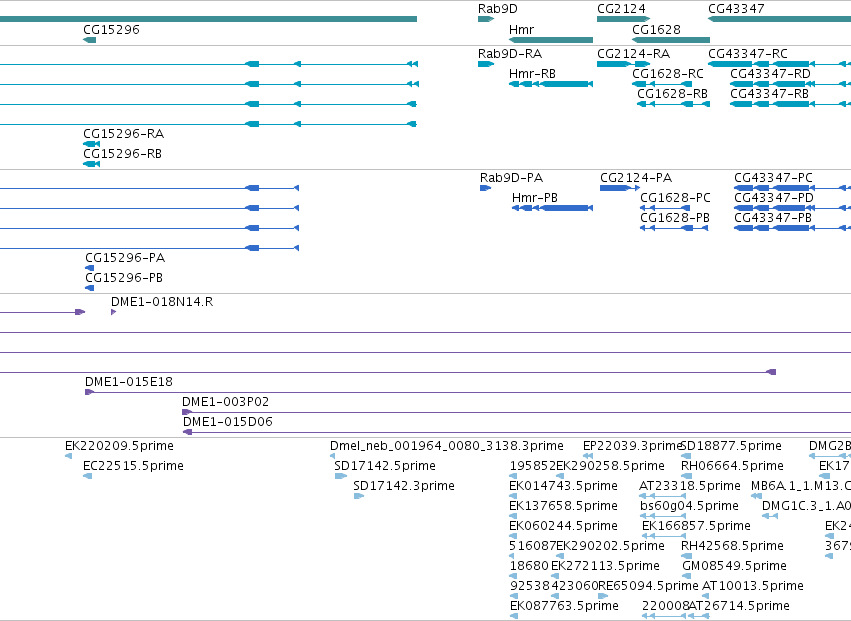This screenshot has width=851, height=621.
Task: Open the CG1628-PB CDS label
Action: pyautogui.click(x=675, y=218)
